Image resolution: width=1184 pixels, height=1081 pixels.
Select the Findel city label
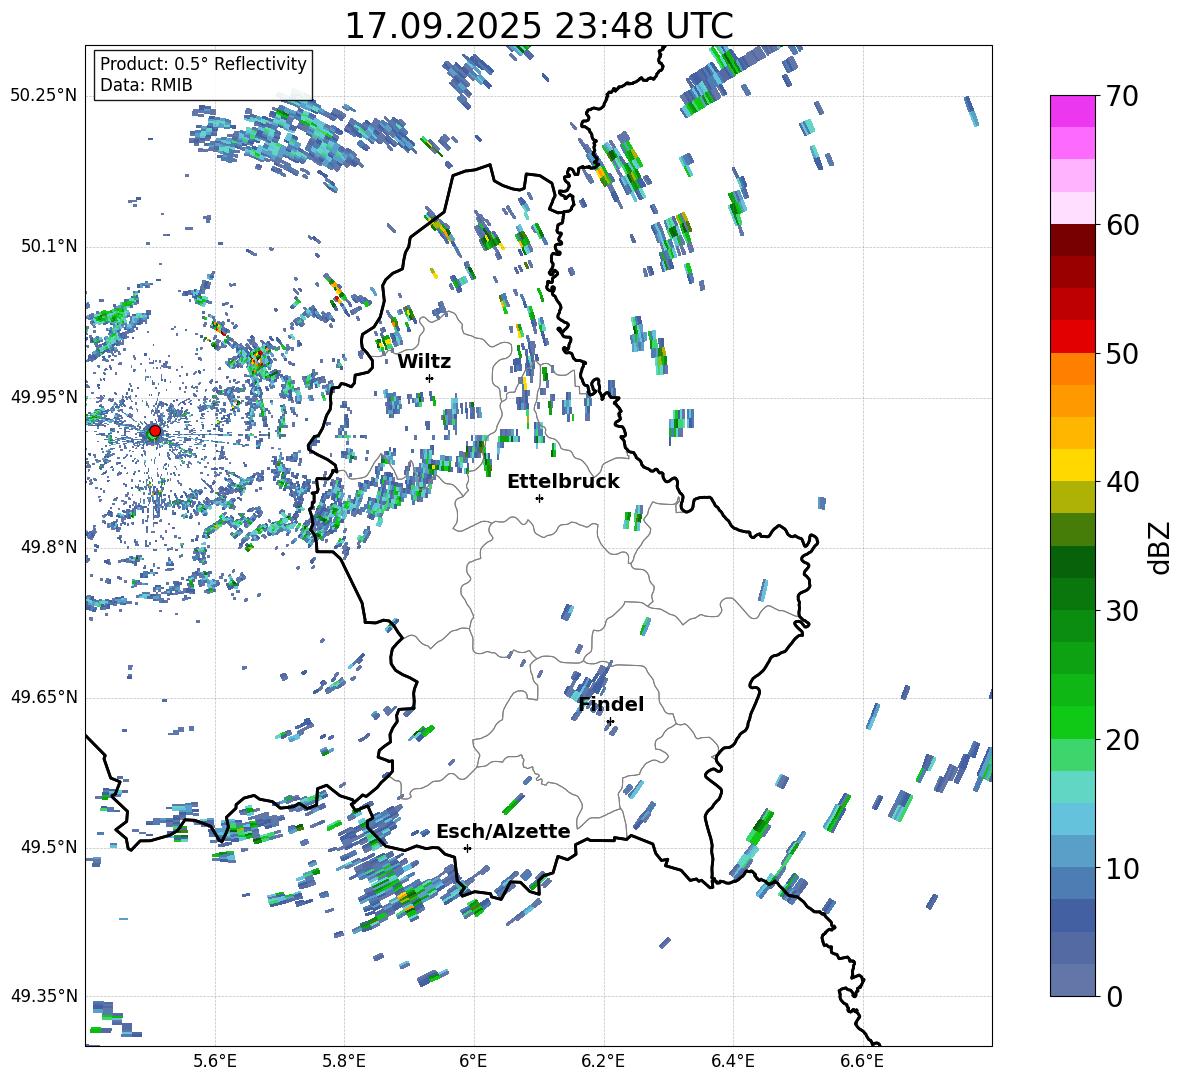[x=611, y=704]
